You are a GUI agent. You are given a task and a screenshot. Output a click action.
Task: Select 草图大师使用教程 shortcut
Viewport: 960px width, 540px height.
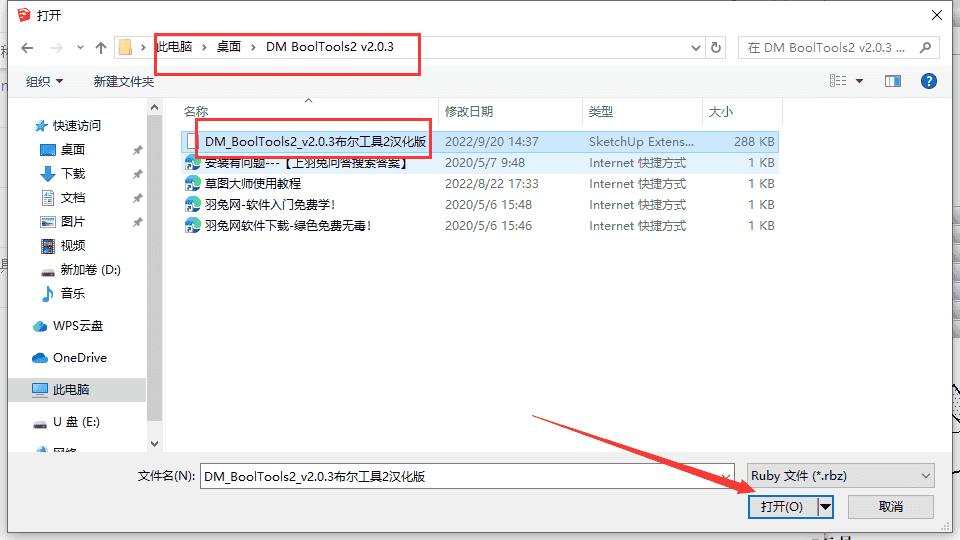pyautogui.click(x=253, y=184)
